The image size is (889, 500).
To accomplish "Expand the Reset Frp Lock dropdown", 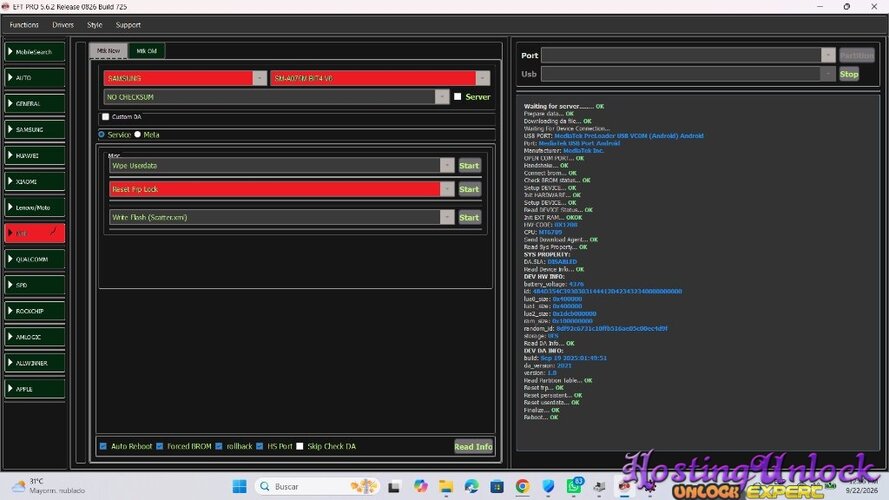I will (x=447, y=189).
